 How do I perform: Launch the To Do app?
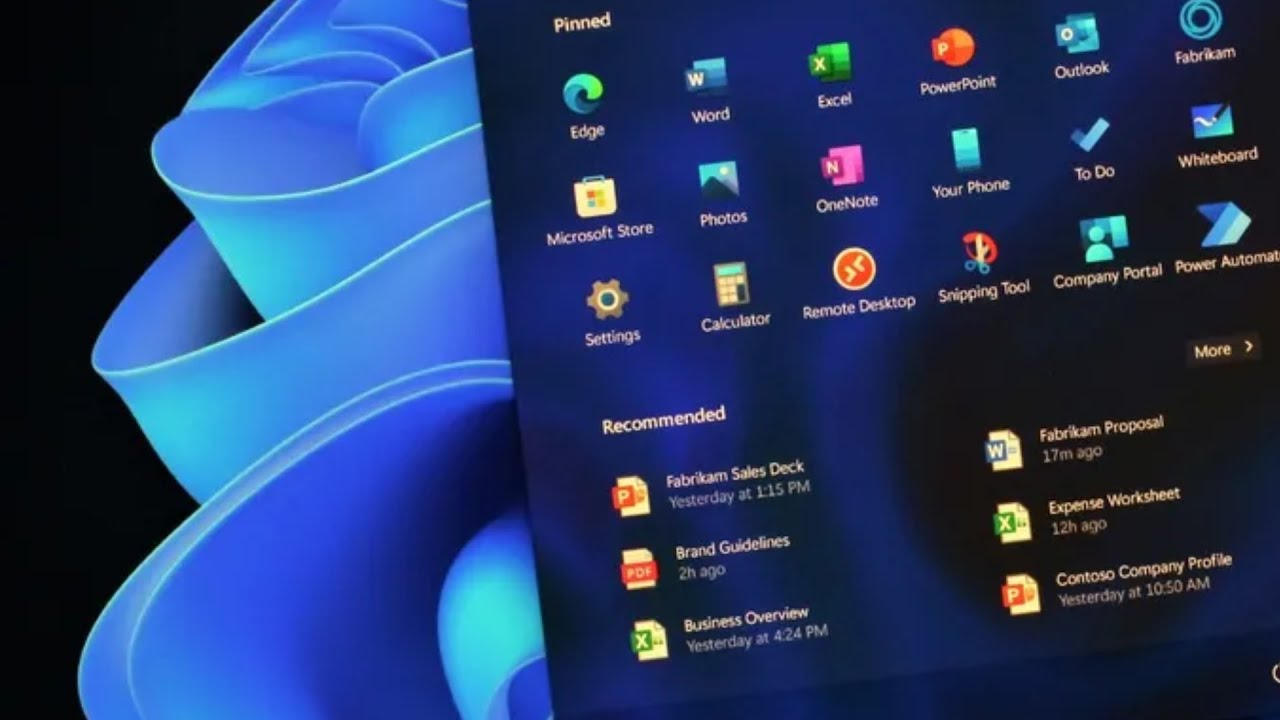1090,135
